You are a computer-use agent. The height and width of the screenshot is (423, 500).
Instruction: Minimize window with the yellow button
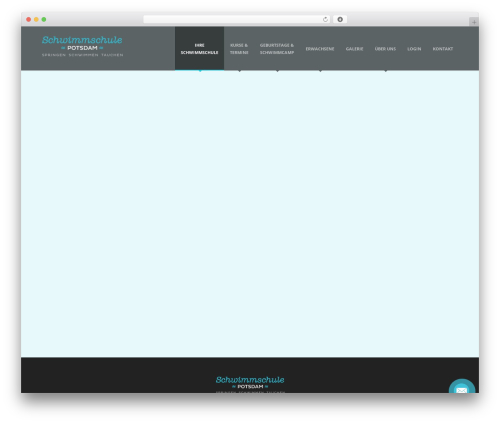click(36, 19)
